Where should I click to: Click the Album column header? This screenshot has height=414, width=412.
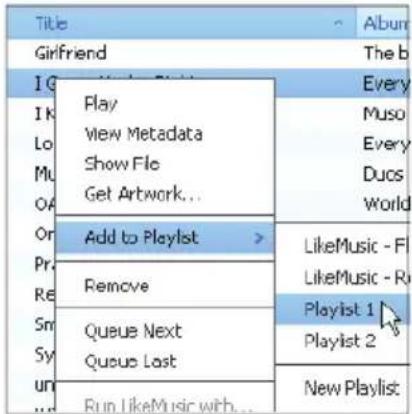(x=383, y=23)
